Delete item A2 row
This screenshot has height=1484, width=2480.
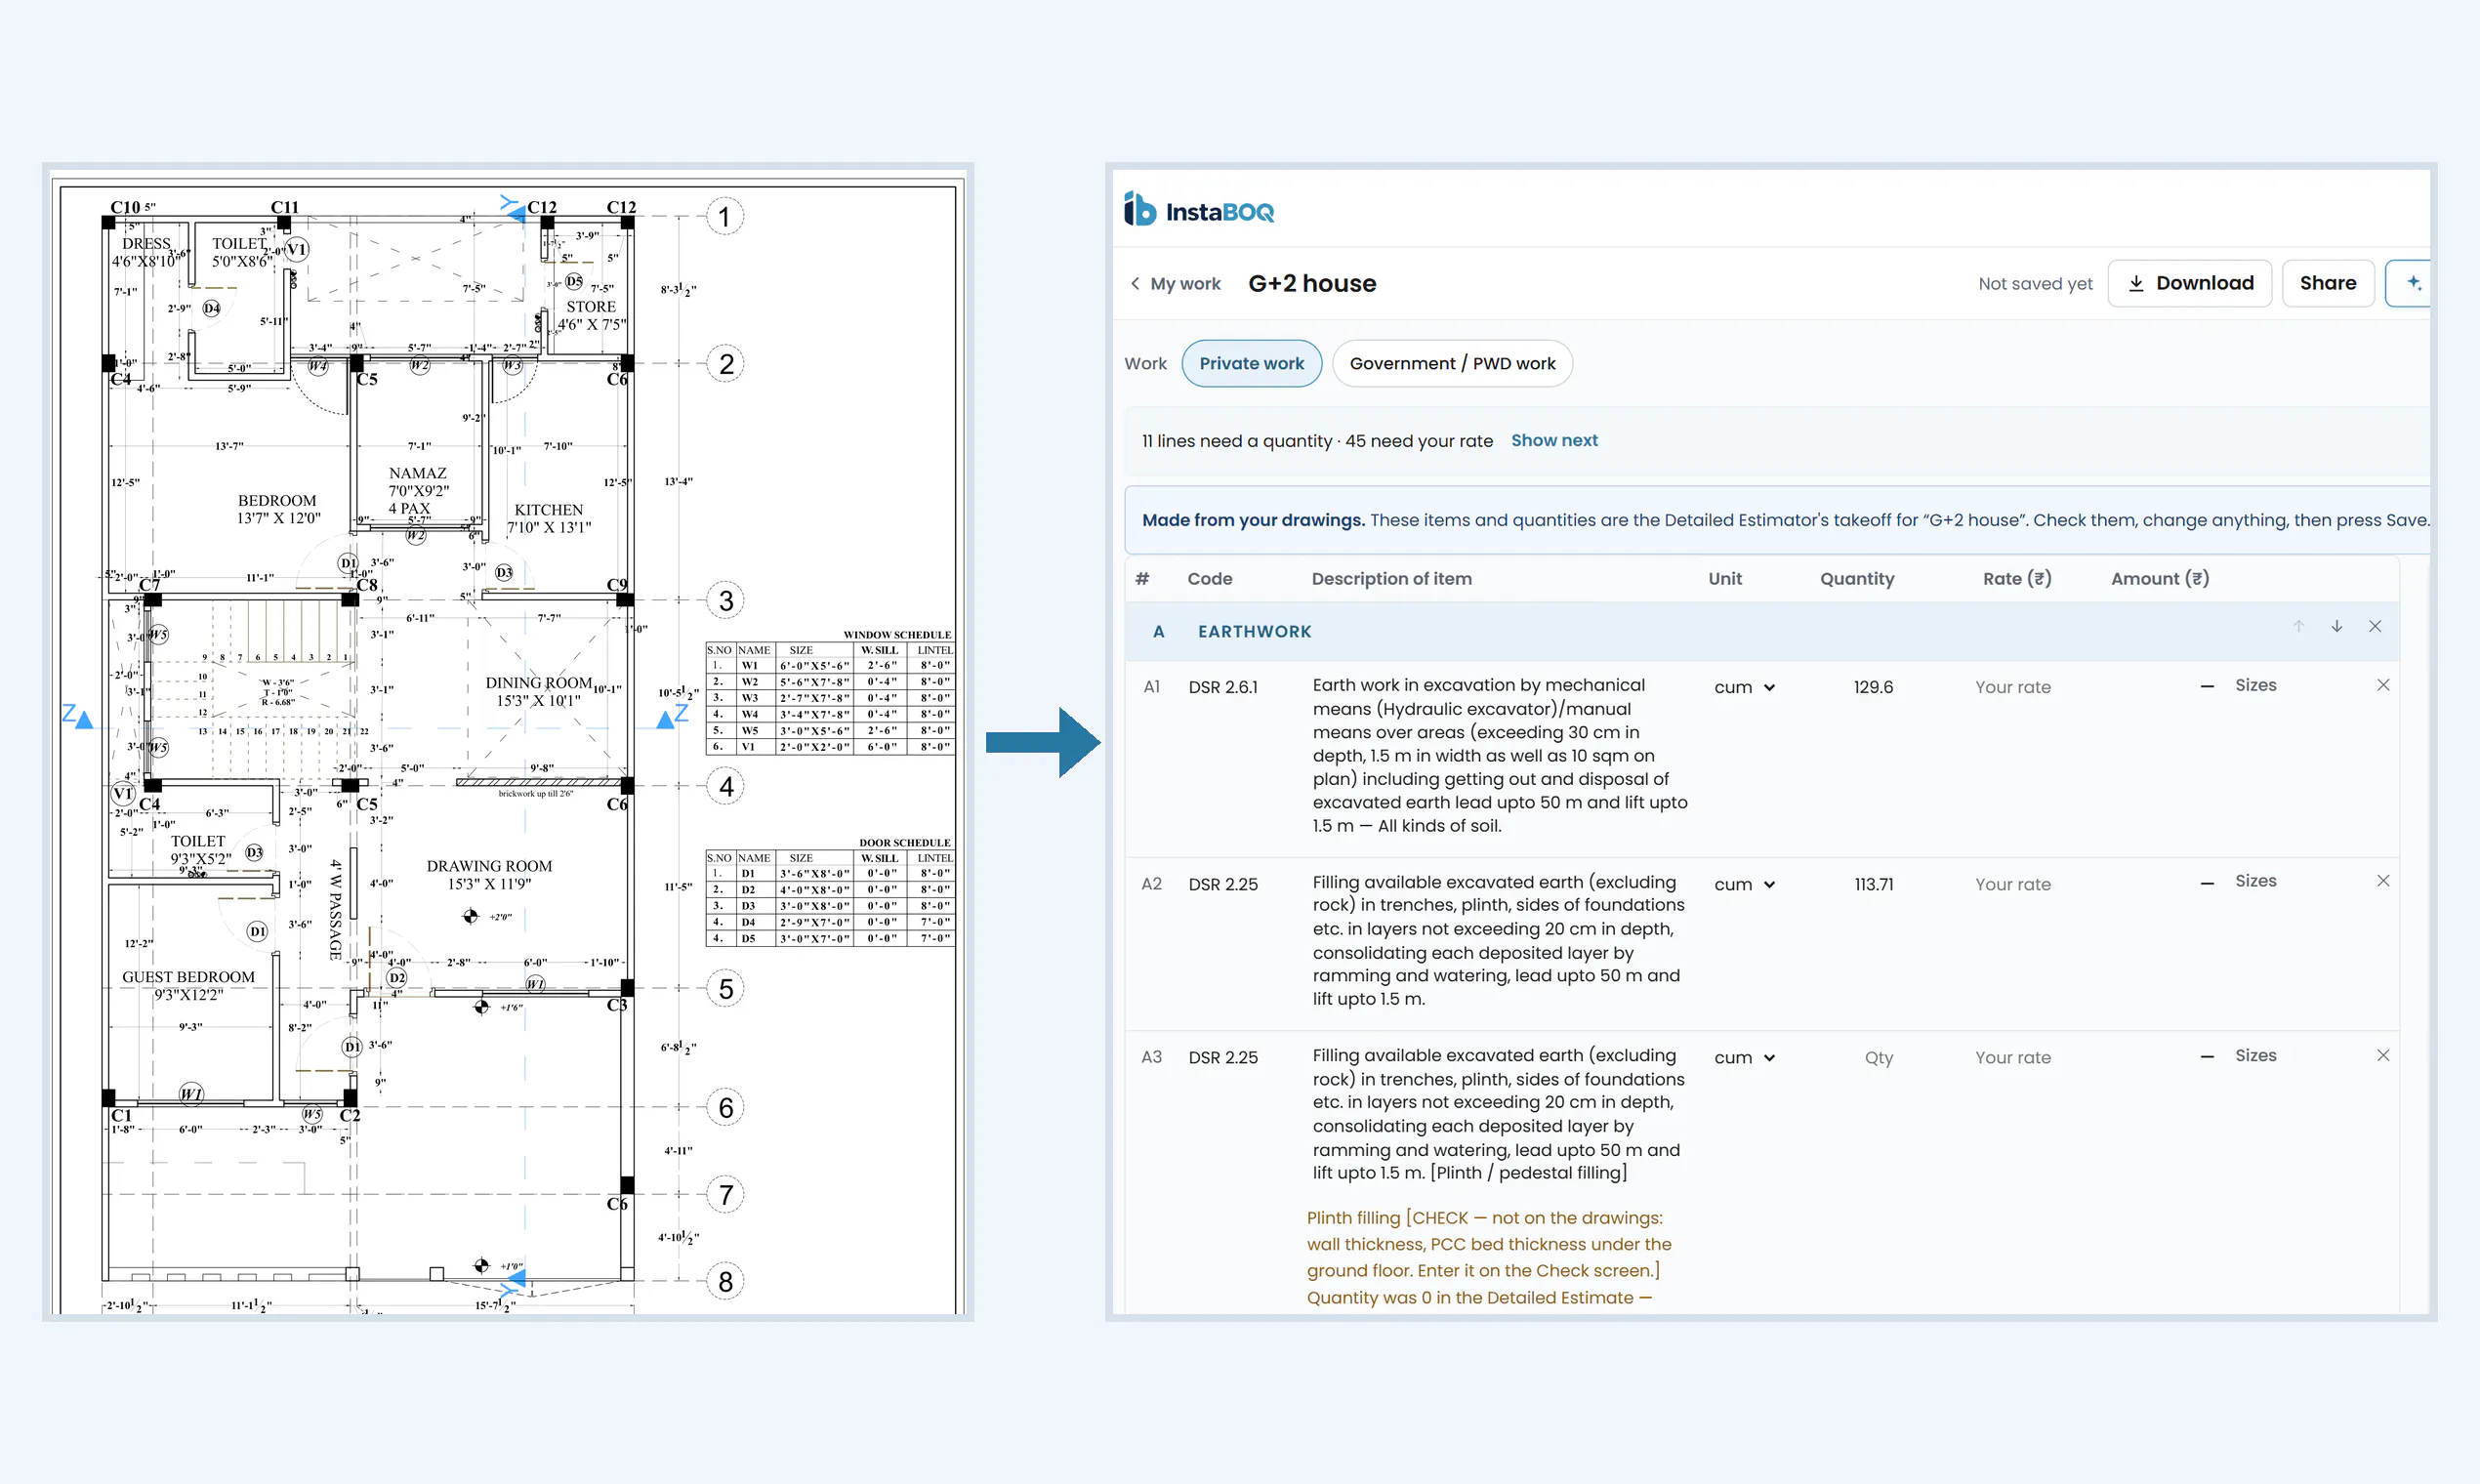pos(2383,881)
